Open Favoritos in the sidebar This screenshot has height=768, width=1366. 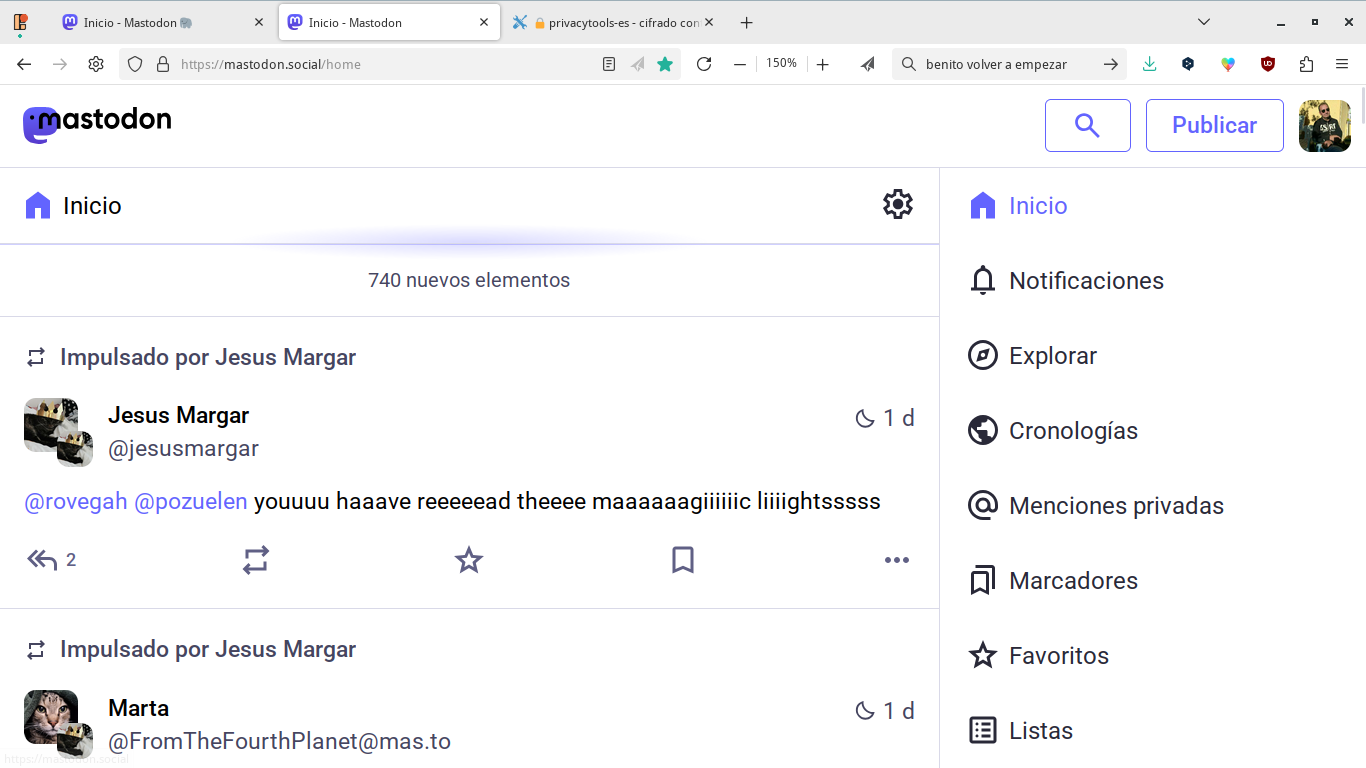1039,656
